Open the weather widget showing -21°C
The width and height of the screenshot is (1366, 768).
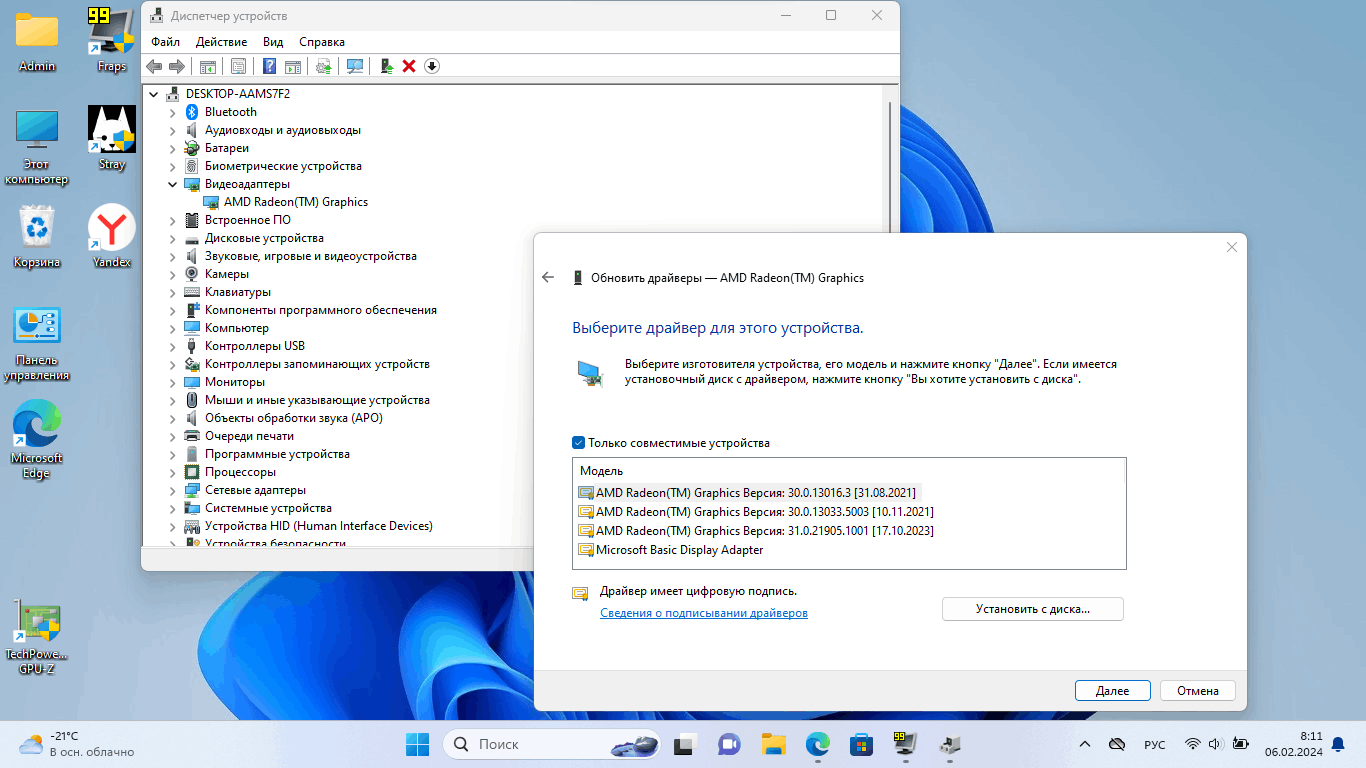click(x=77, y=744)
